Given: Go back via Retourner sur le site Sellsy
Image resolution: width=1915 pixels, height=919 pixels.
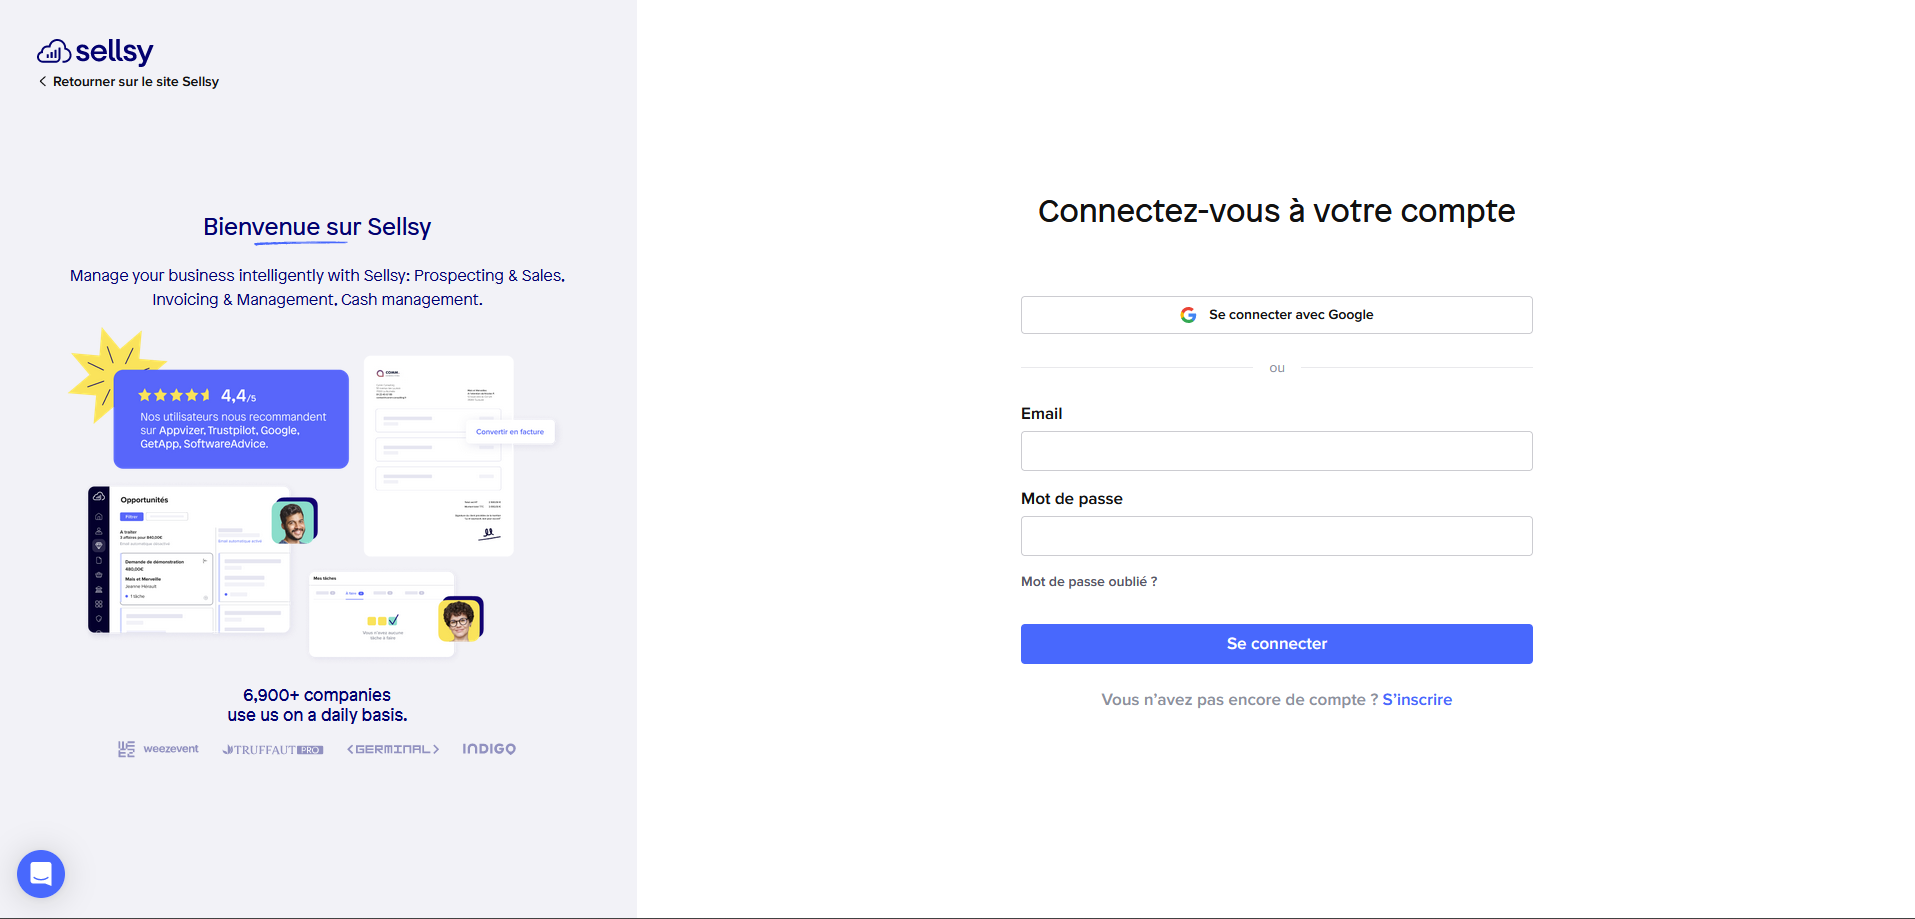Looking at the screenshot, I should pyautogui.click(x=136, y=82).
